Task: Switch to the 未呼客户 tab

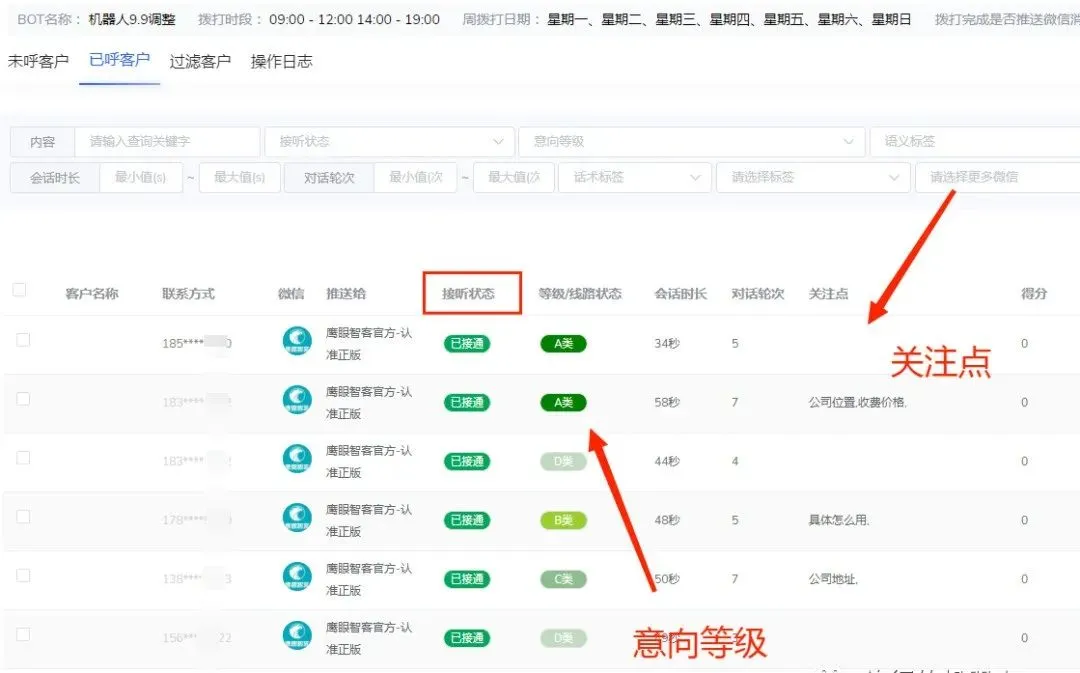Action: pyautogui.click(x=39, y=61)
